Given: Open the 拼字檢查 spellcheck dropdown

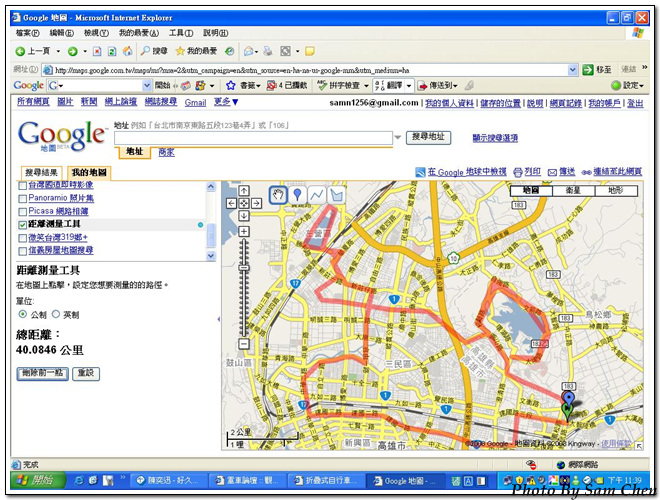Looking at the screenshot, I should click(x=366, y=86).
